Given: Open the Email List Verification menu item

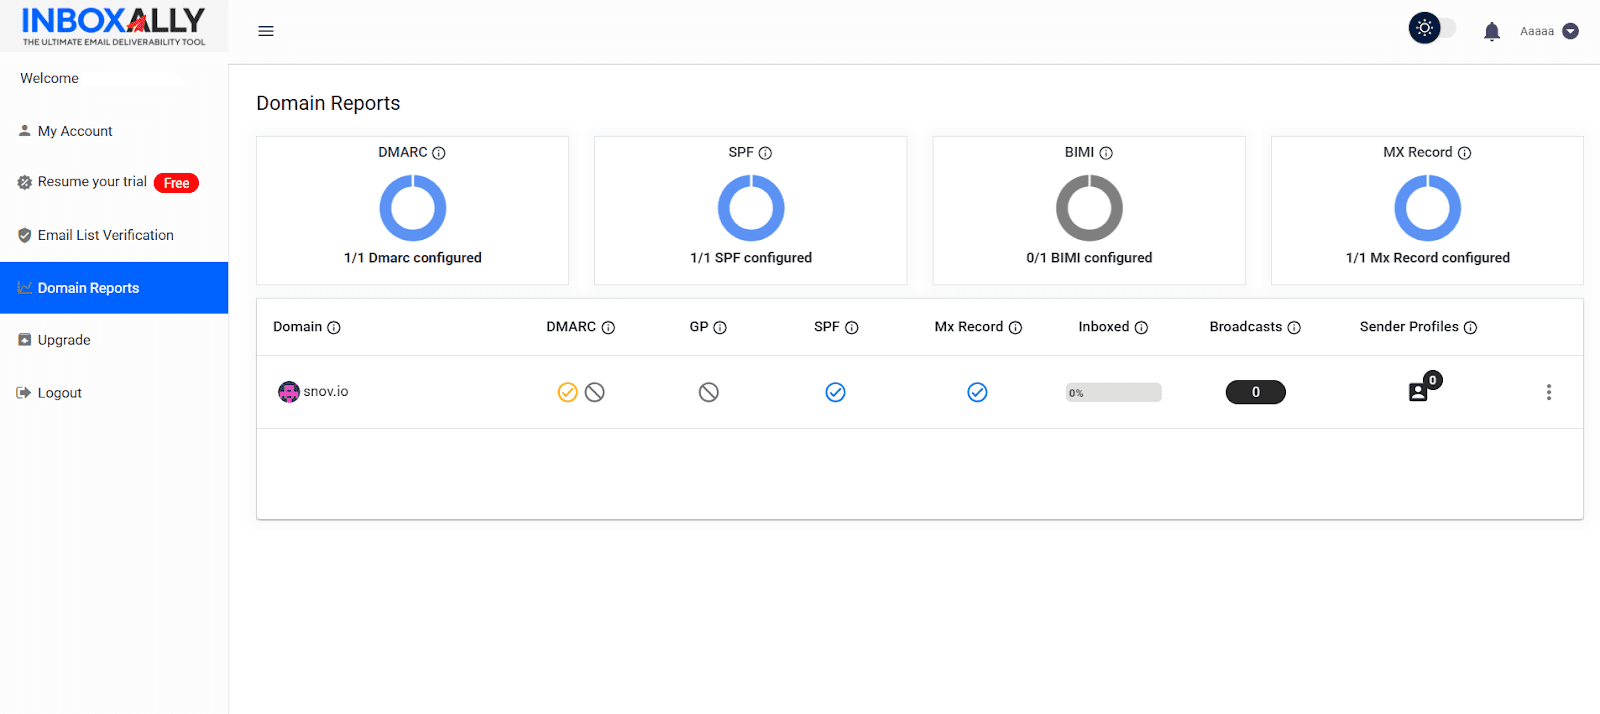Looking at the screenshot, I should (x=105, y=235).
